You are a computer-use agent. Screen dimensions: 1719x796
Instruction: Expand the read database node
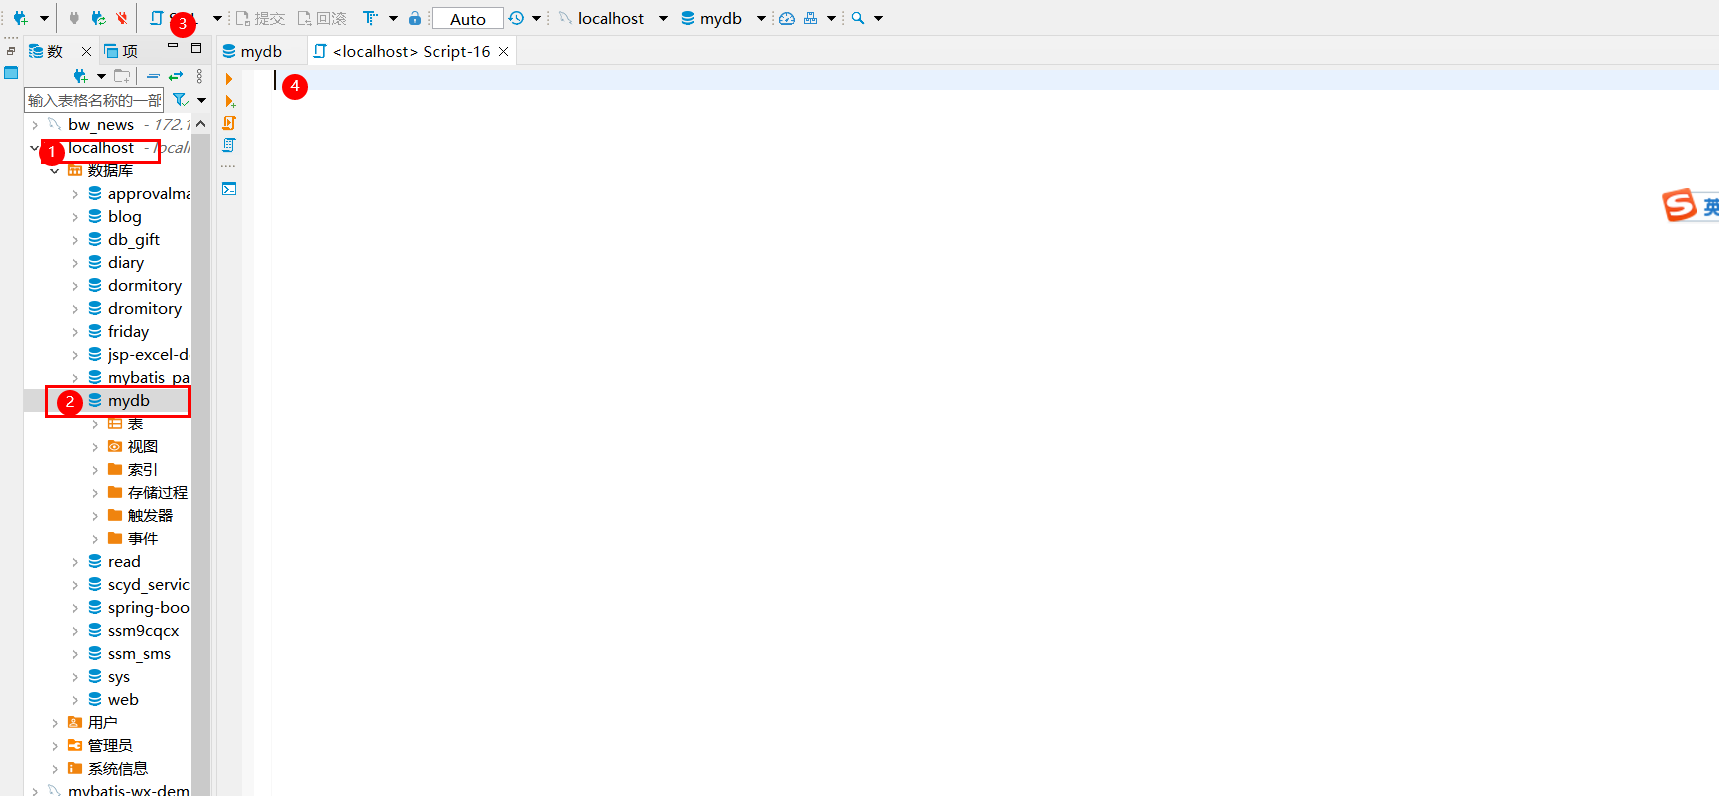(75, 562)
